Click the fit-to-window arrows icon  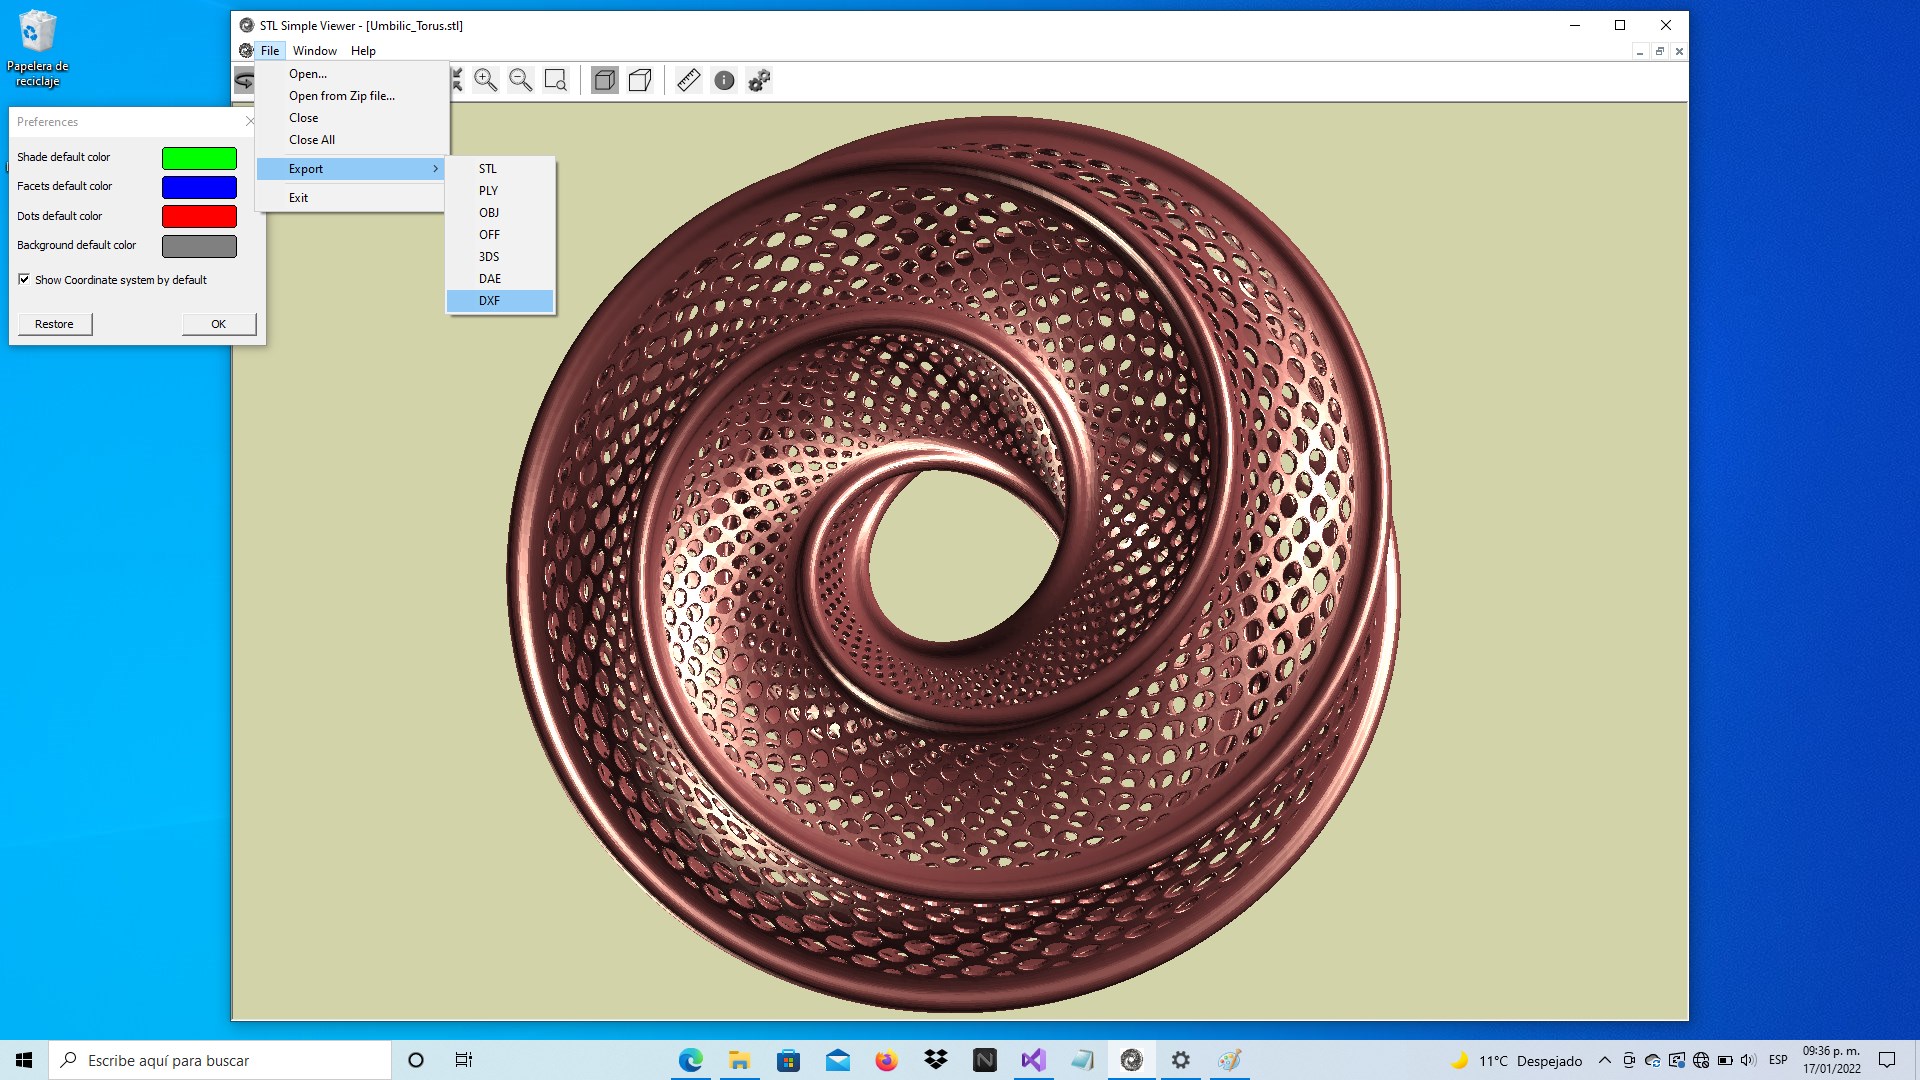pos(457,80)
